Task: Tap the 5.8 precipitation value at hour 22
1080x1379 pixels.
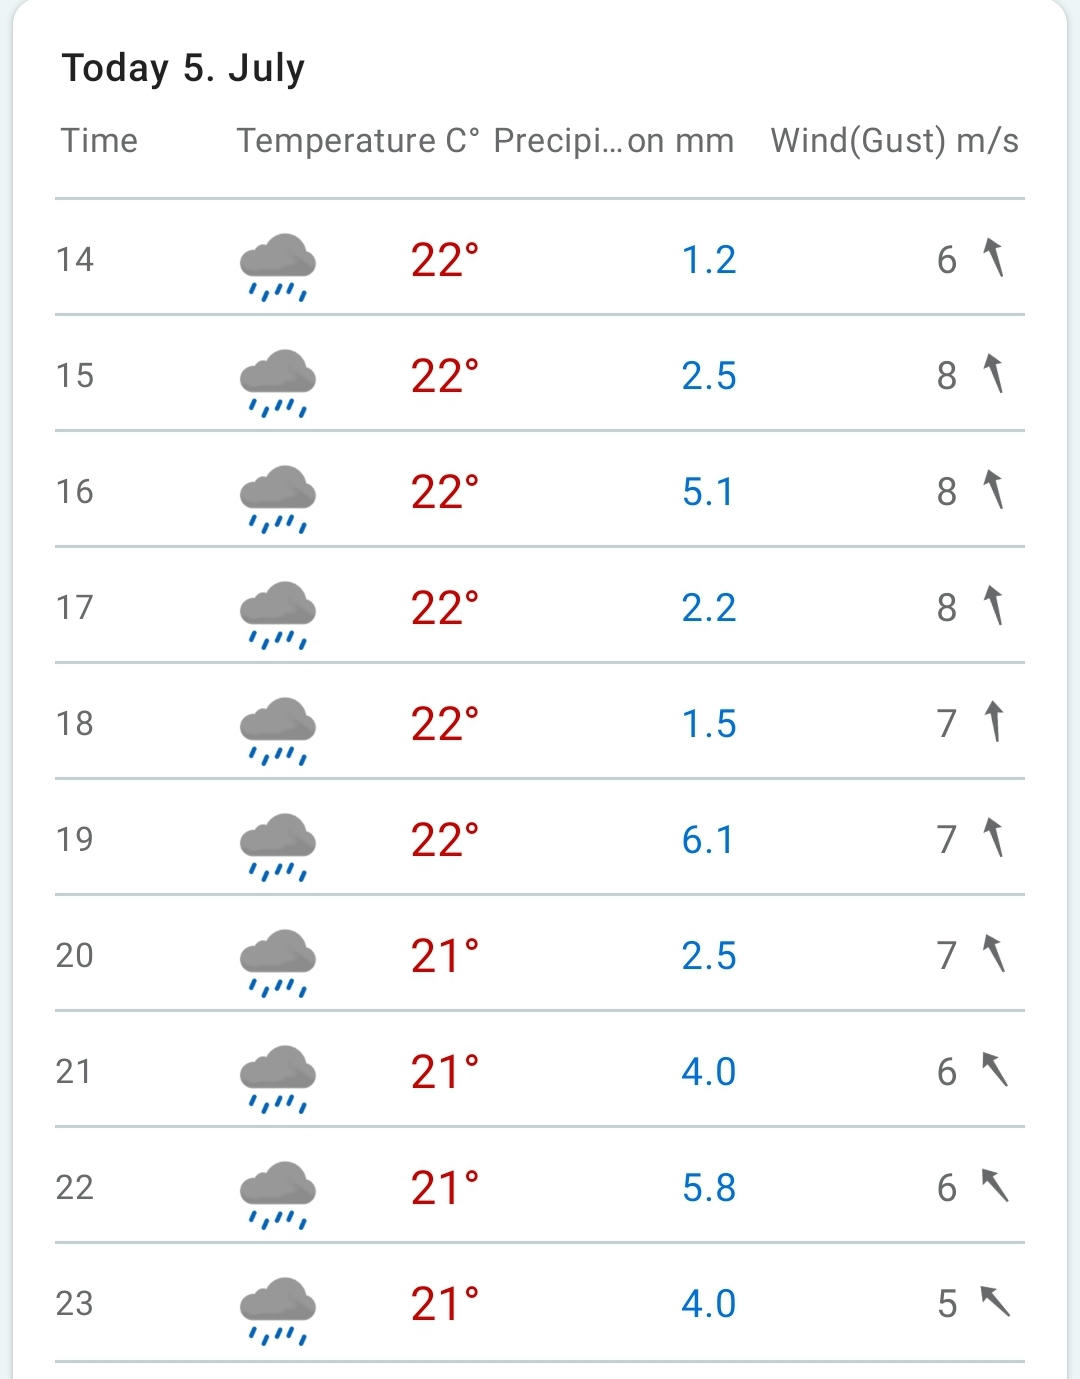Action: pyautogui.click(x=708, y=1188)
